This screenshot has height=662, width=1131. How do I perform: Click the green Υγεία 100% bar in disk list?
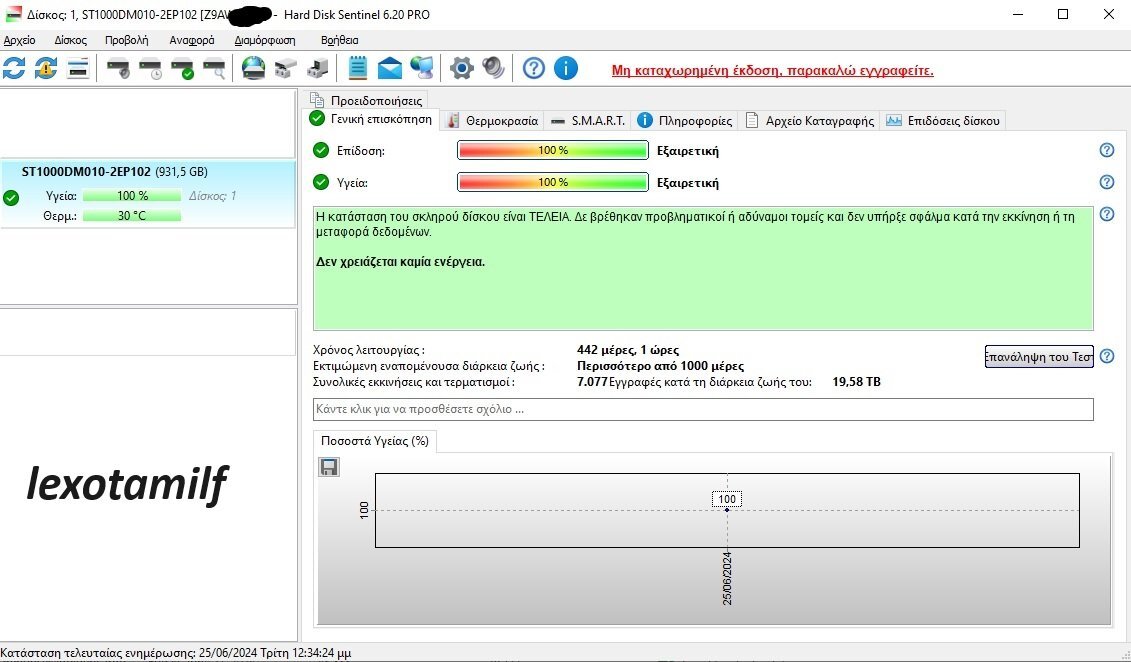(x=132, y=195)
